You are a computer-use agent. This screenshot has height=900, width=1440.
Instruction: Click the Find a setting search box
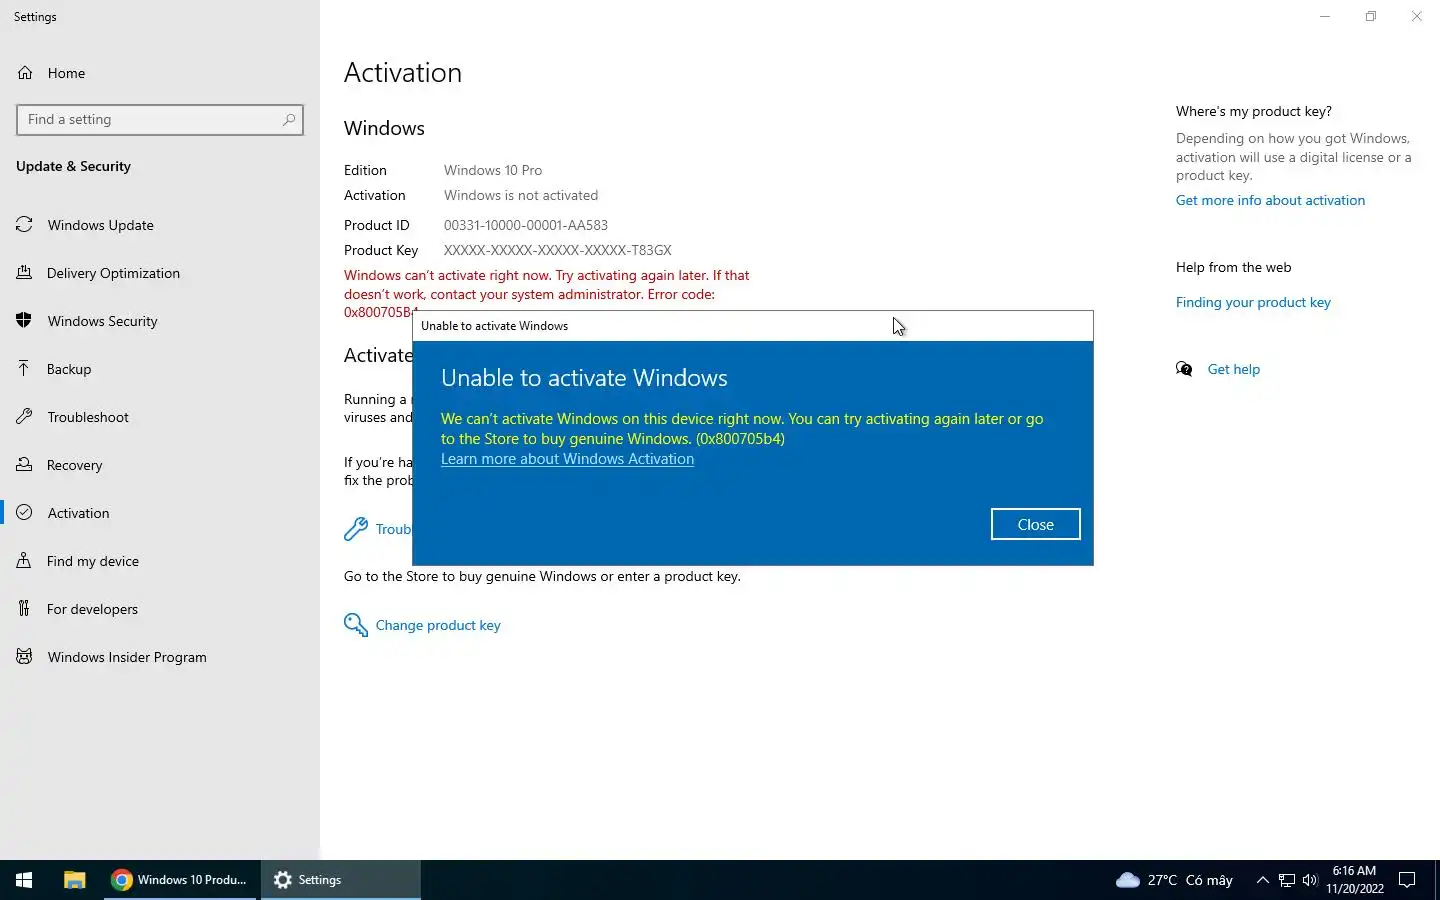point(160,120)
